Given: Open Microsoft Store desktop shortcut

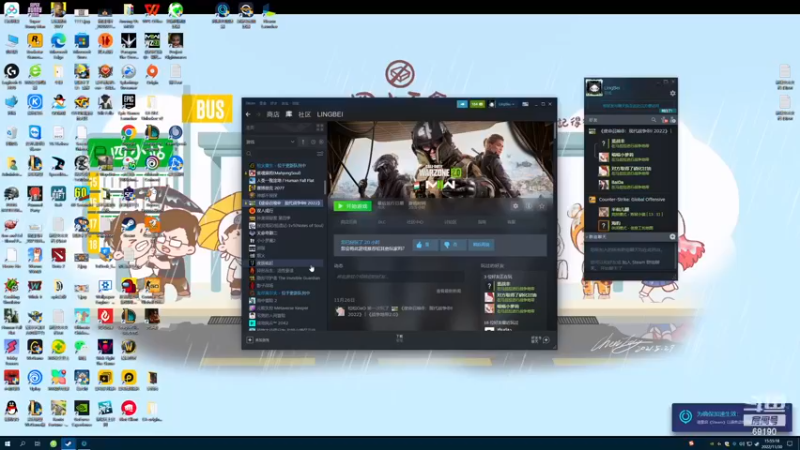Looking at the screenshot, I should (x=82, y=44).
